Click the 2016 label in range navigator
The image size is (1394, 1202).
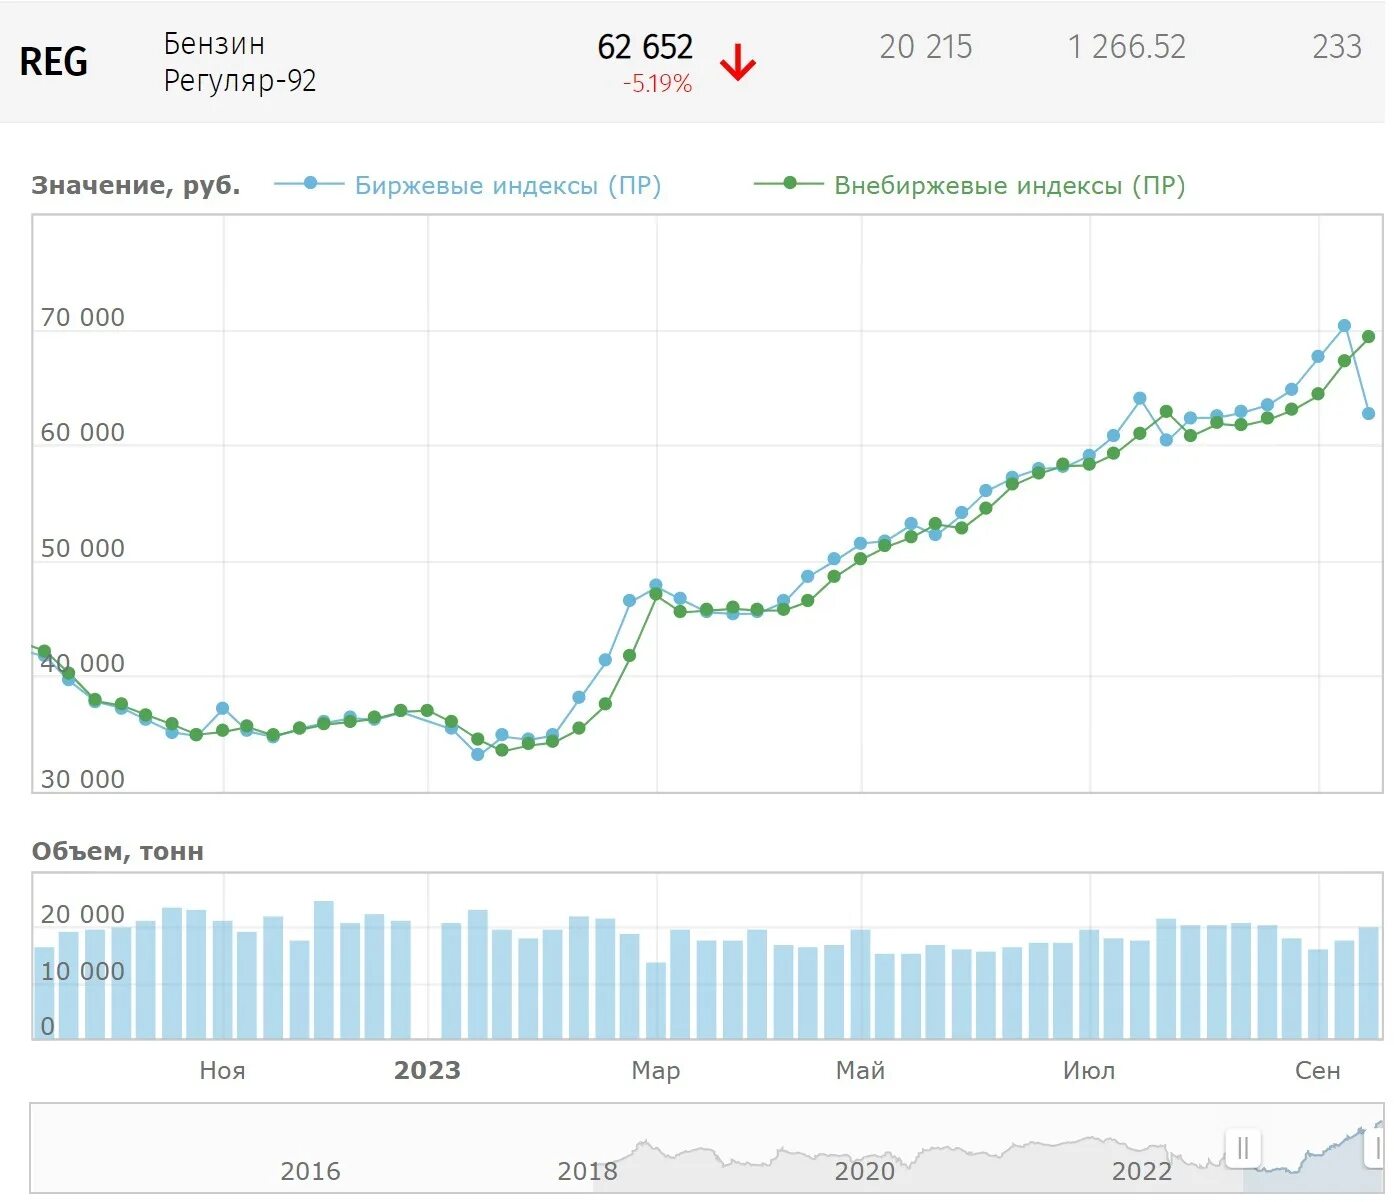tap(310, 1171)
